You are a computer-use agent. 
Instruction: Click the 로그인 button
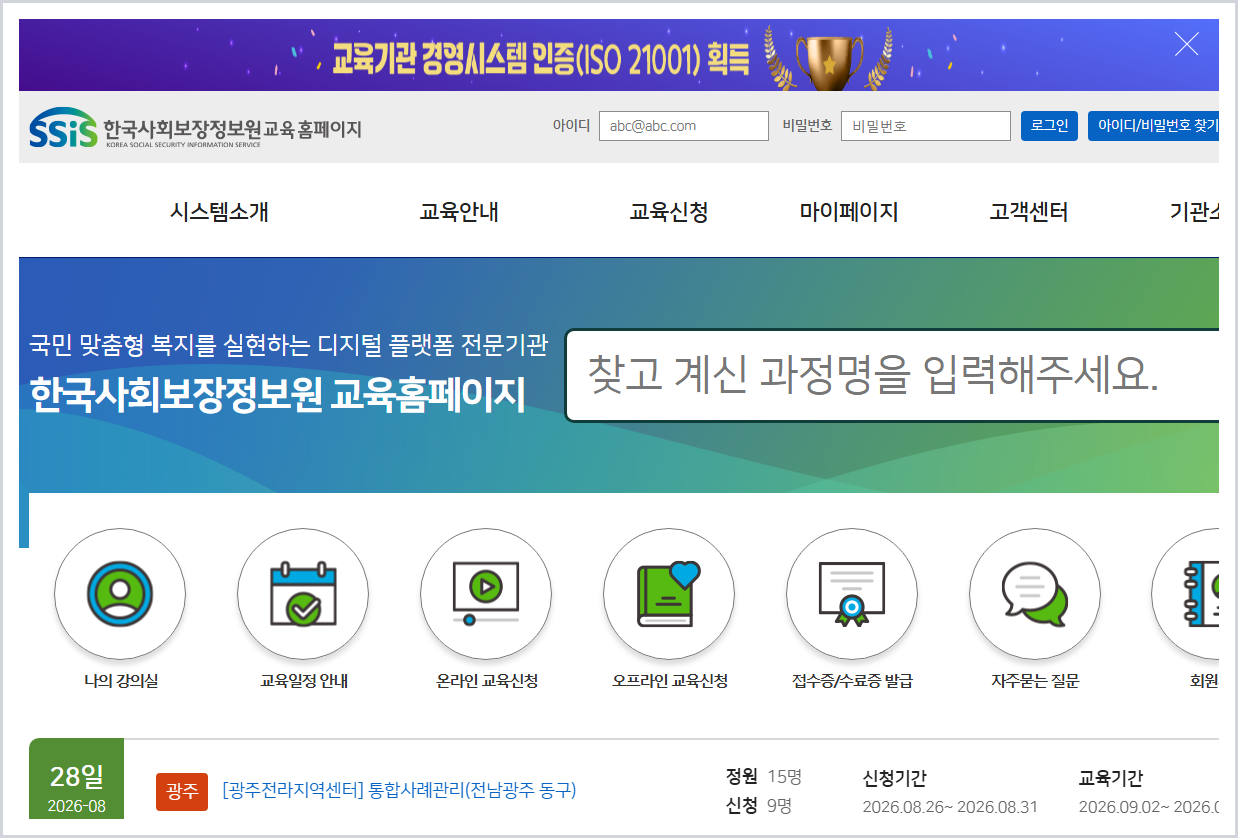pos(1049,126)
